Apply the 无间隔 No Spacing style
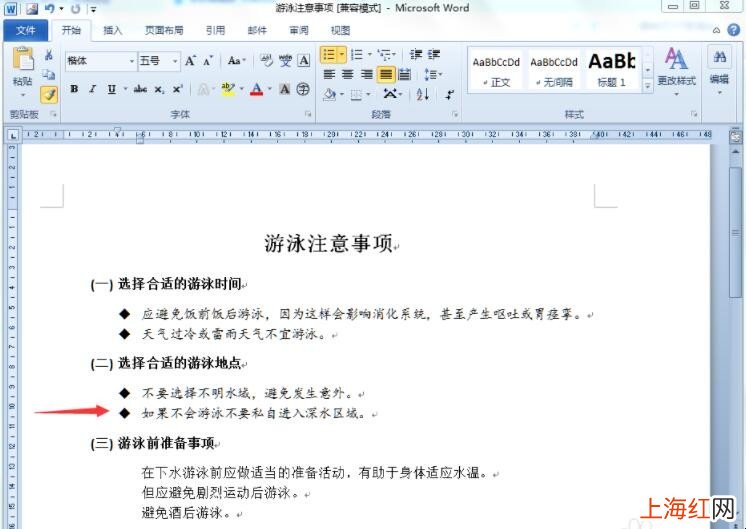This screenshot has height=529, width=746. point(554,71)
